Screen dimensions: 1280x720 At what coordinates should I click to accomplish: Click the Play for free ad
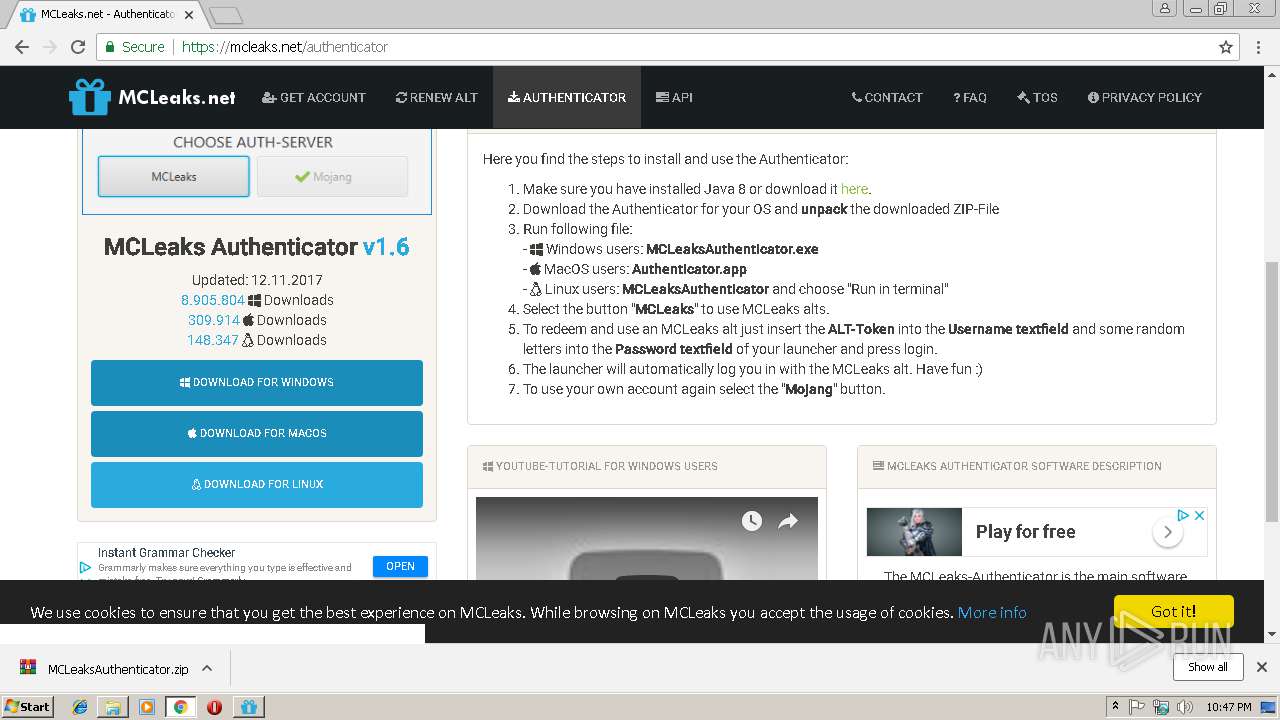(1026, 532)
